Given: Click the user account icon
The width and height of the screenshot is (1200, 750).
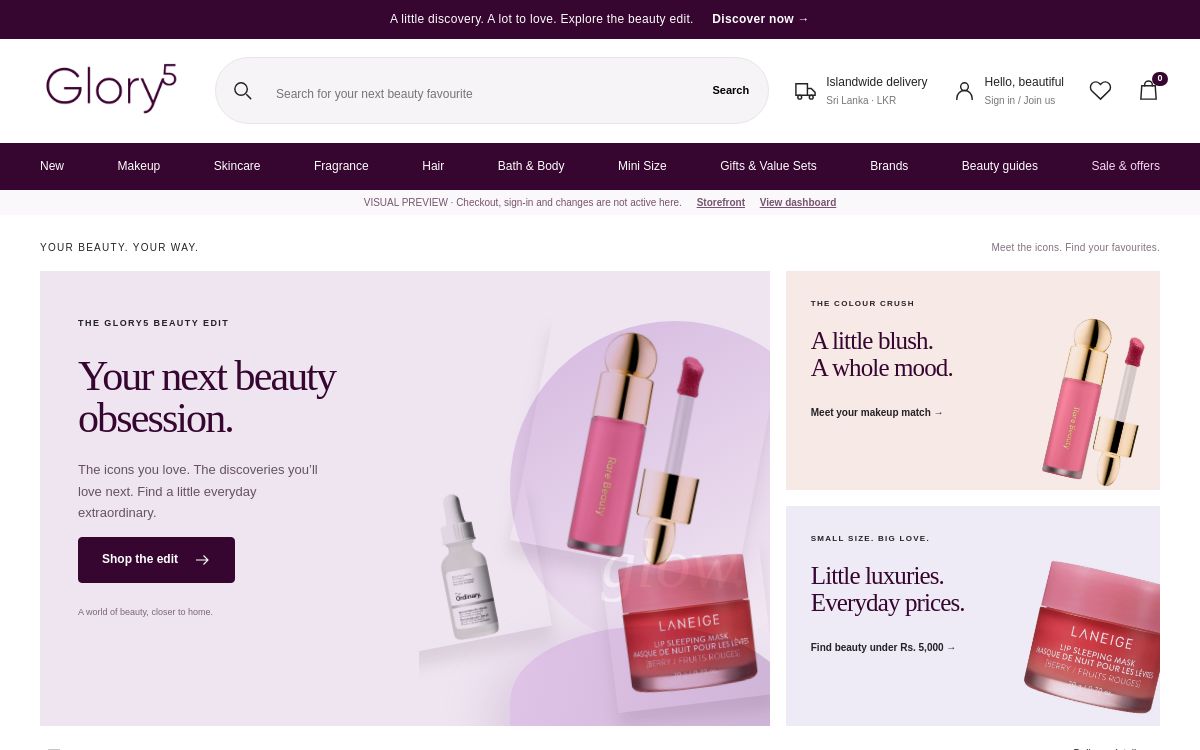Looking at the screenshot, I should (x=964, y=91).
